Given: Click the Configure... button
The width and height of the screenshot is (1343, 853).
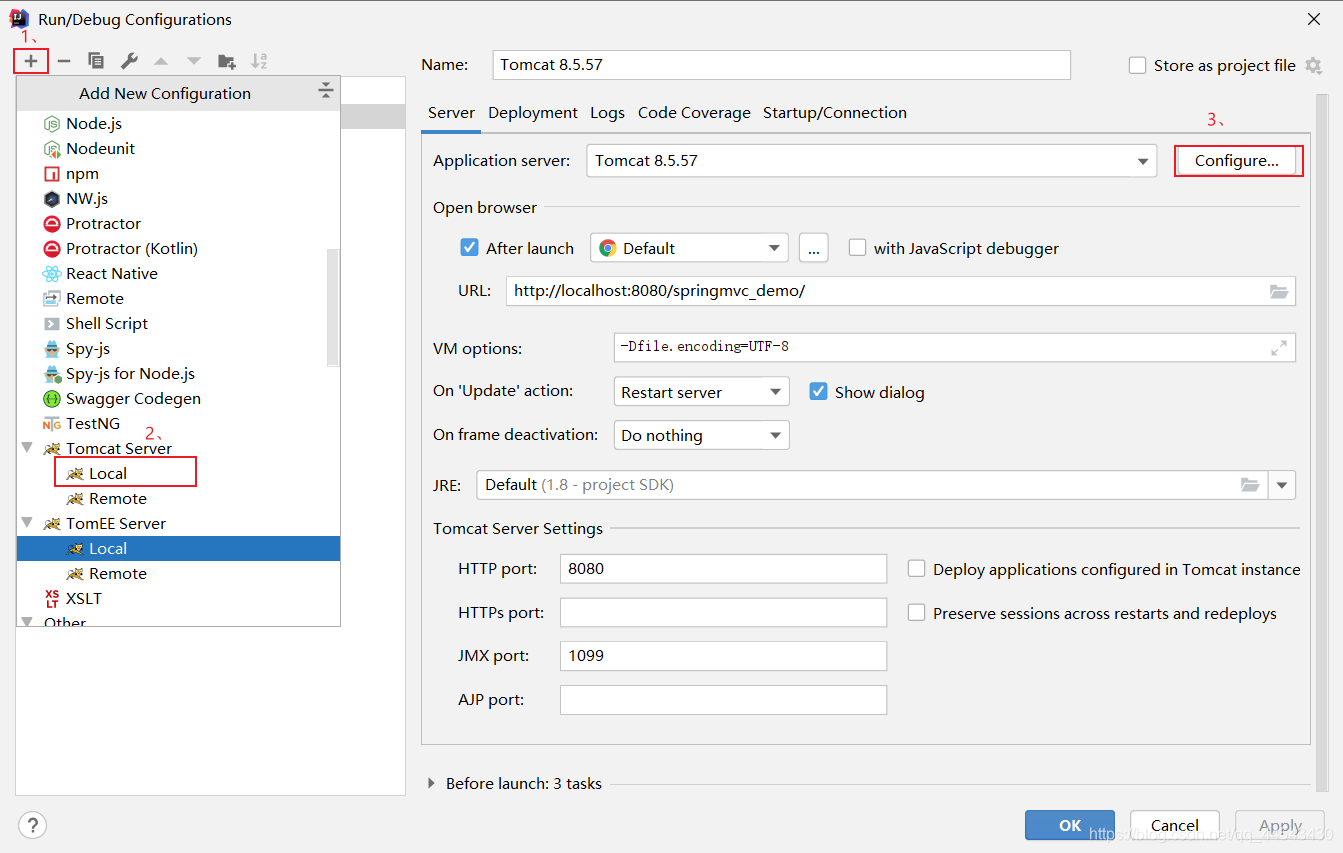Looking at the screenshot, I should 1237,161.
